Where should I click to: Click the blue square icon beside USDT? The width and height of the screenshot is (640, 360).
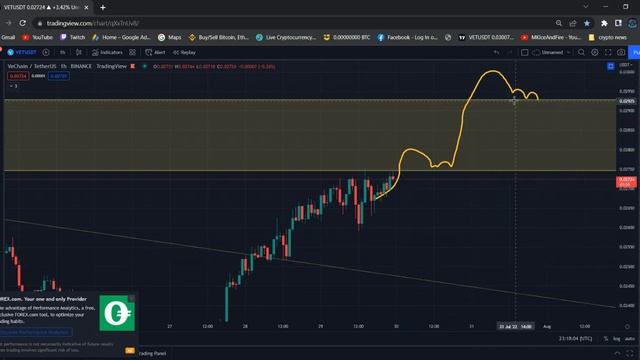[611, 66]
